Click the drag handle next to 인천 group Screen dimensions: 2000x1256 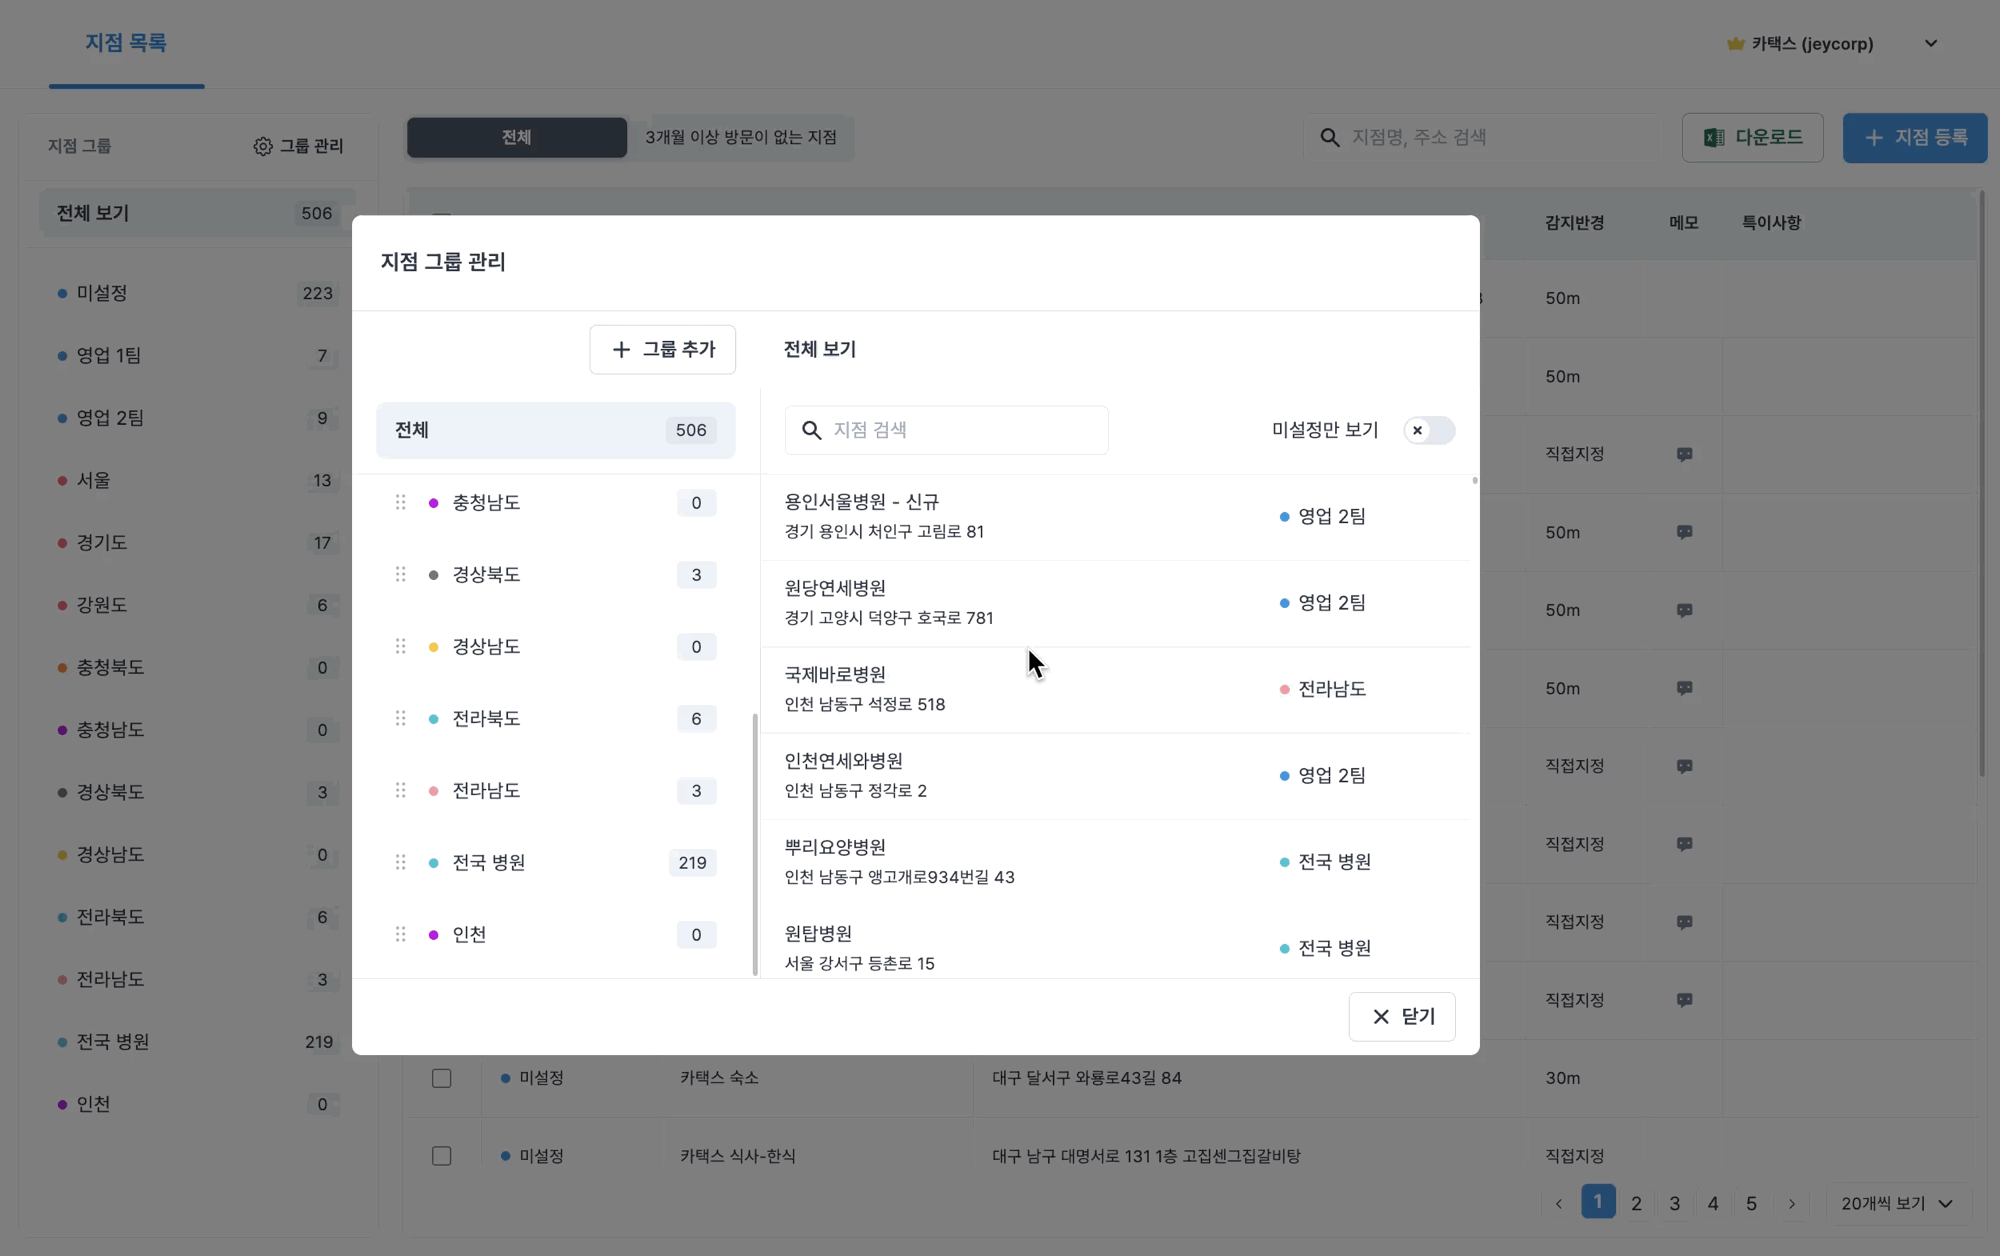400,934
